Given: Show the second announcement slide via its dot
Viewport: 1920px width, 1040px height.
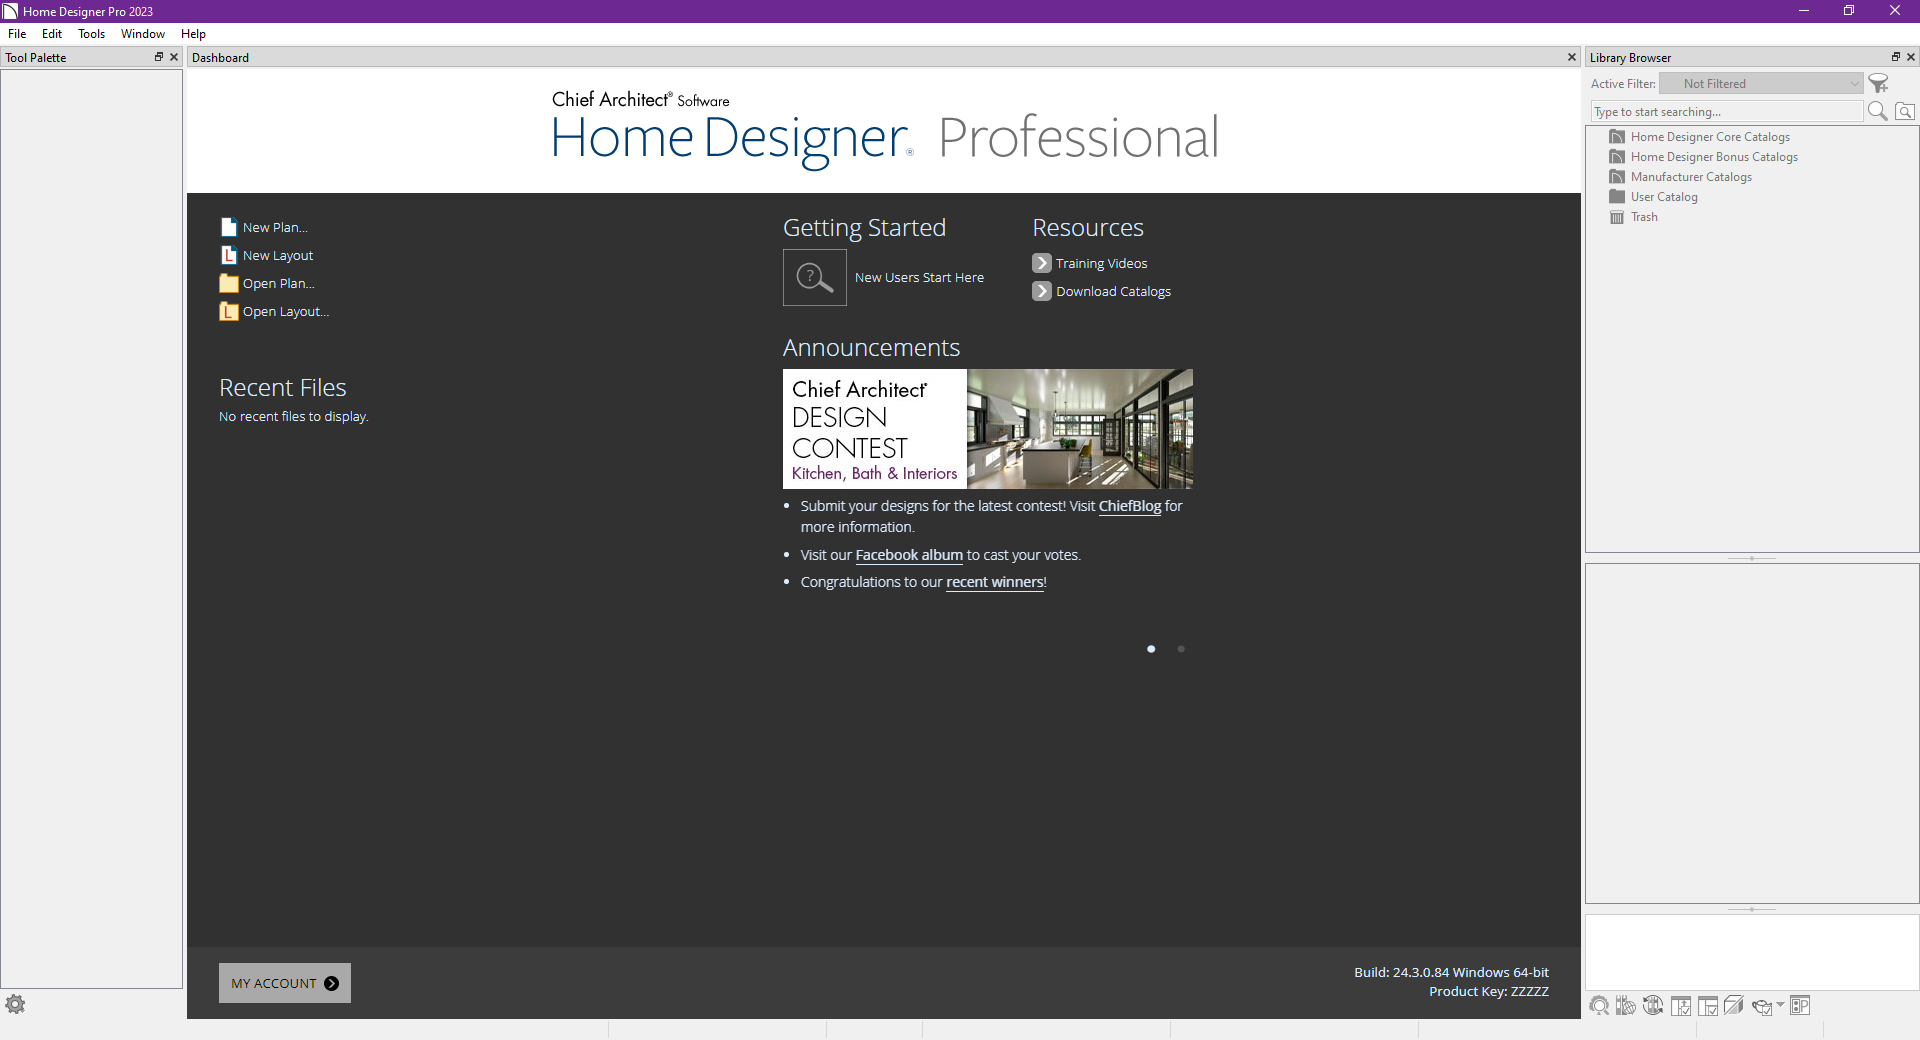Looking at the screenshot, I should [1181, 649].
